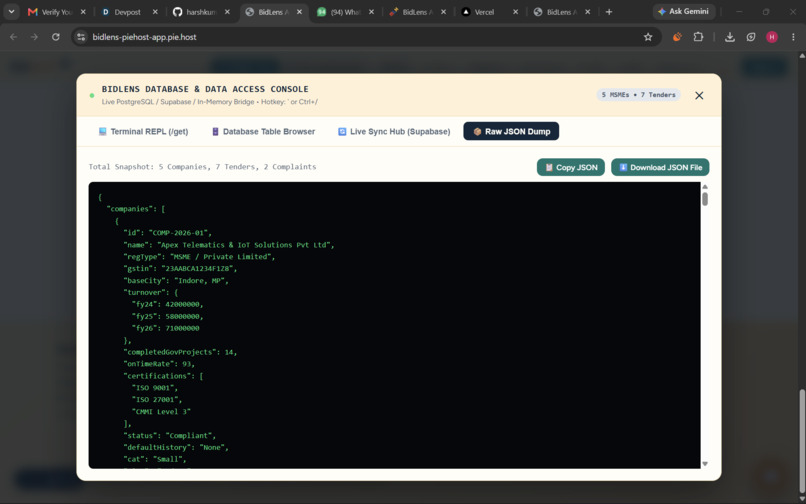Open Chrome three-dot menu
Viewport: 806px width, 504px height.
click(793, 37)
